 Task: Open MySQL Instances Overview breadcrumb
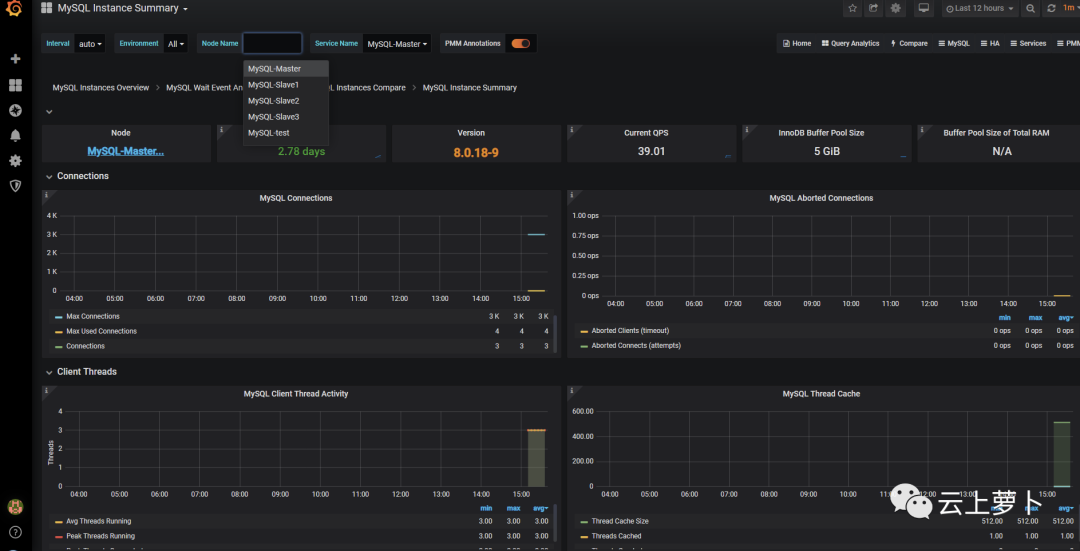(x=101, y=87)
